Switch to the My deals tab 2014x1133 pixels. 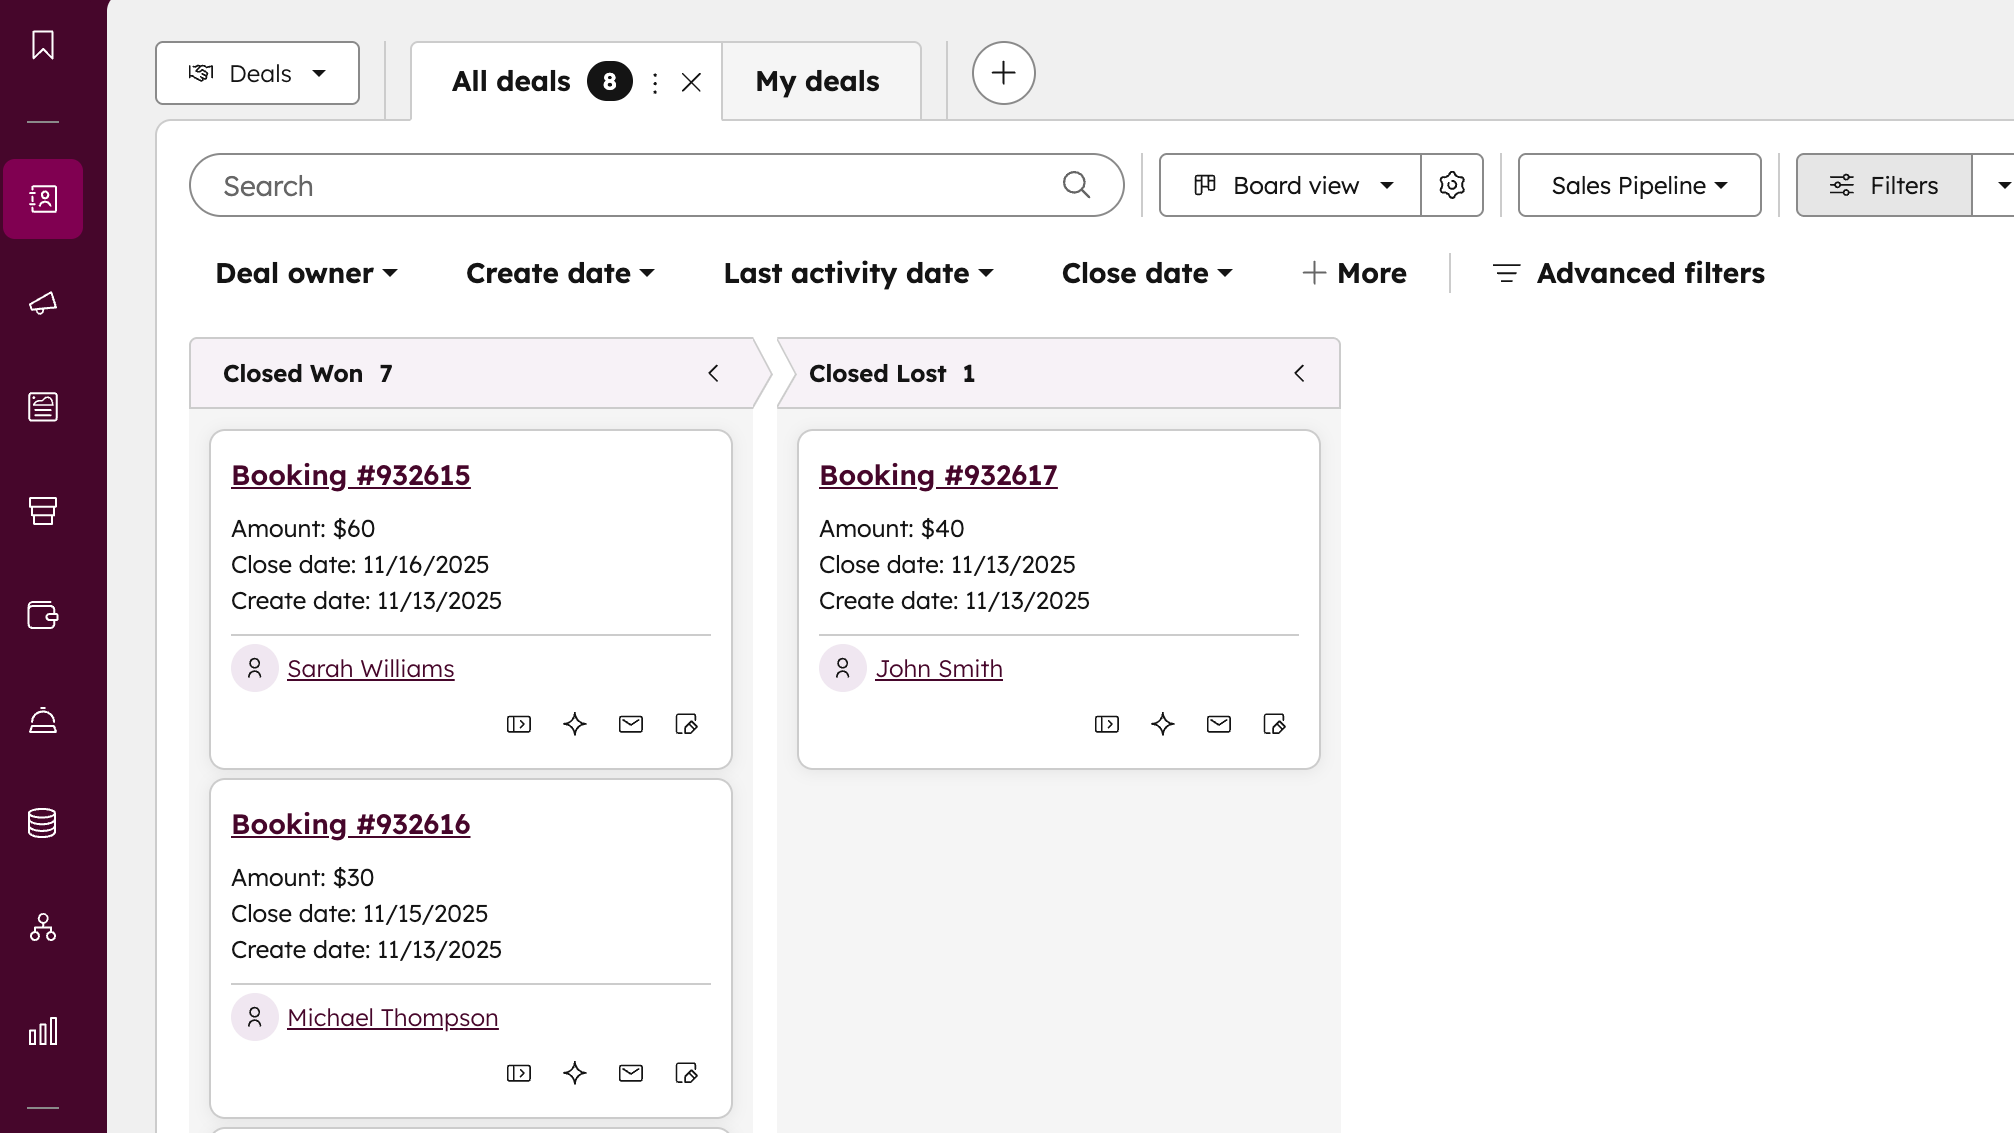pos(817,81)
